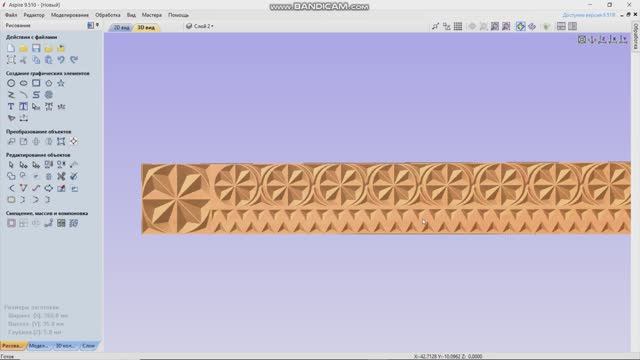Click the view along Z axis icon
Screen dimensions: 640x360
[x=603, y=40]
